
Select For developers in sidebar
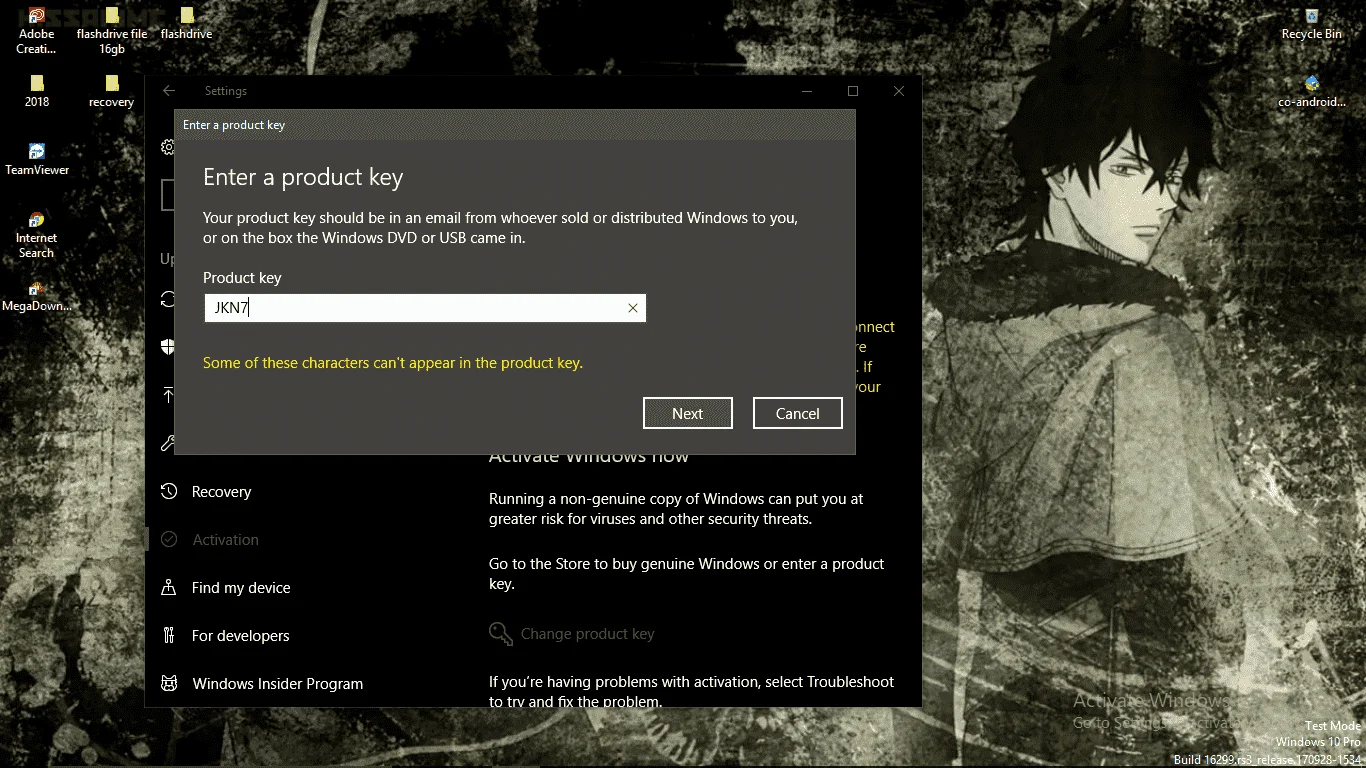[x=240, y=635]
